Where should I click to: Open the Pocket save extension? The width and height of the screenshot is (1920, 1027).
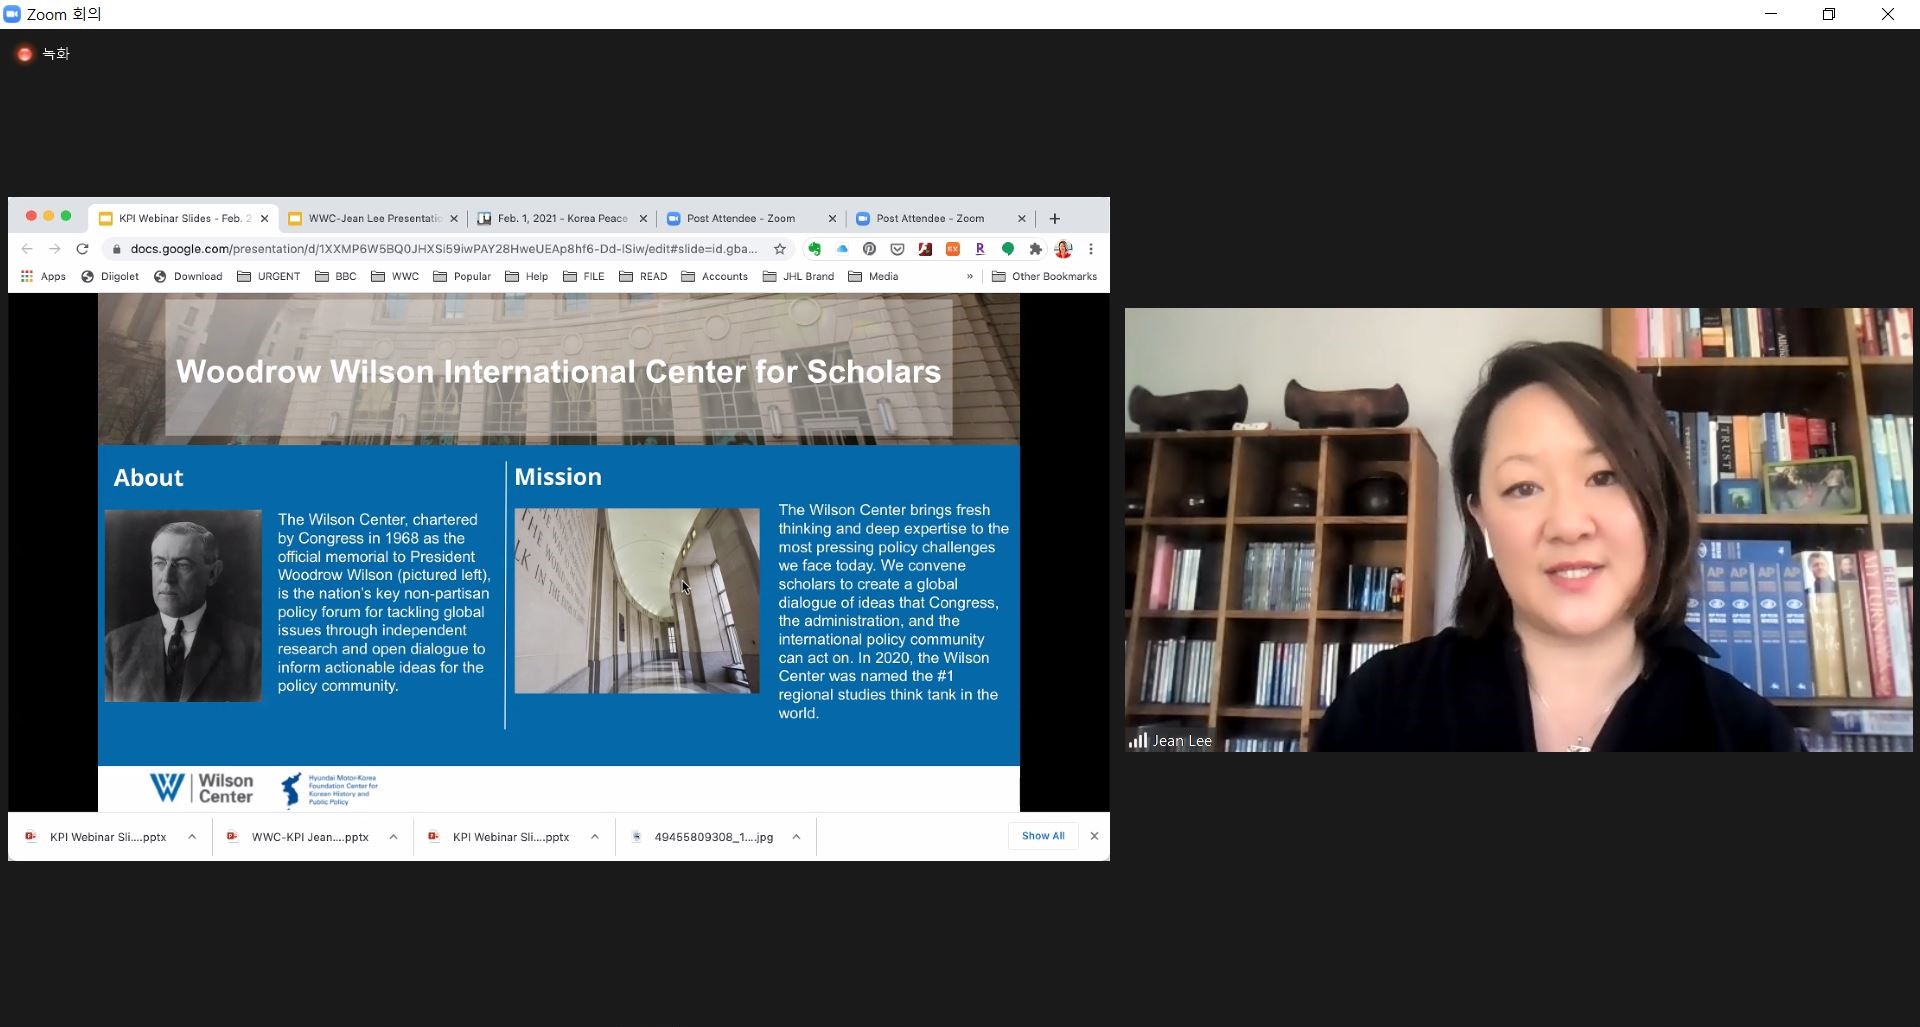click(x=897, y=249)
